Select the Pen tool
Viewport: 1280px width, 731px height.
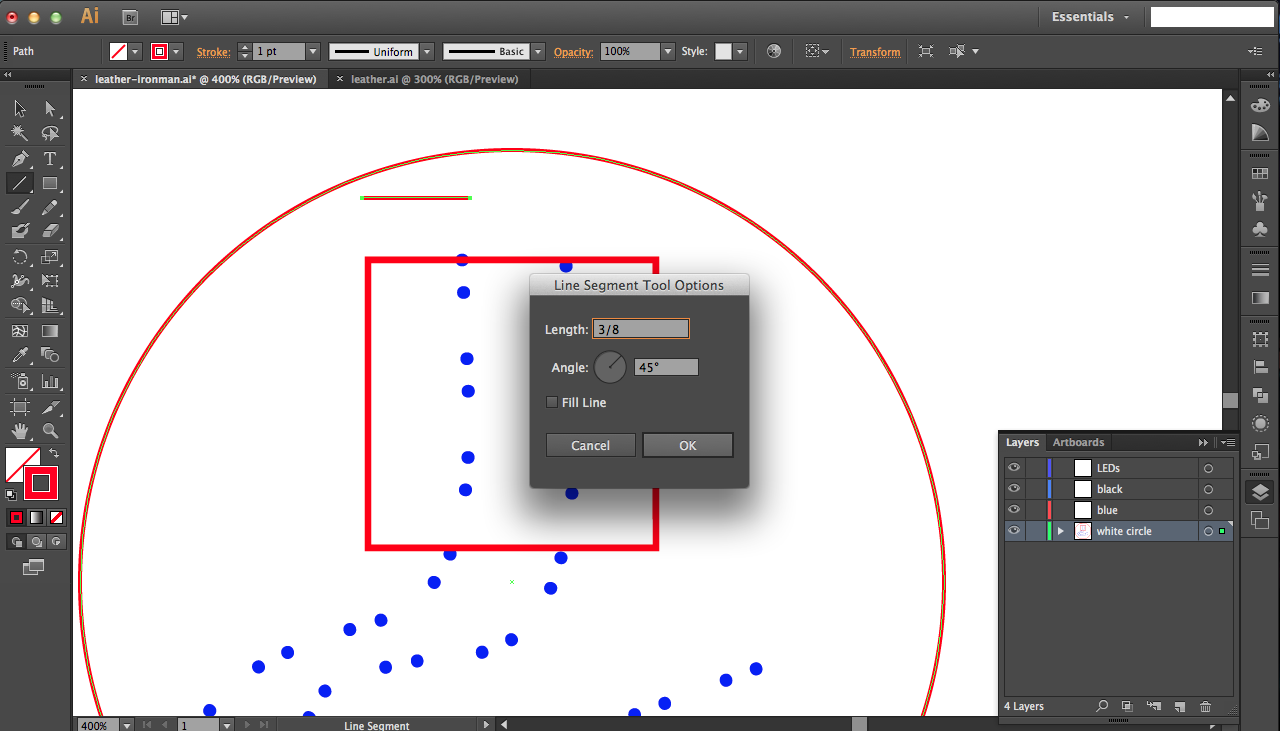click(x=19, y=158)
